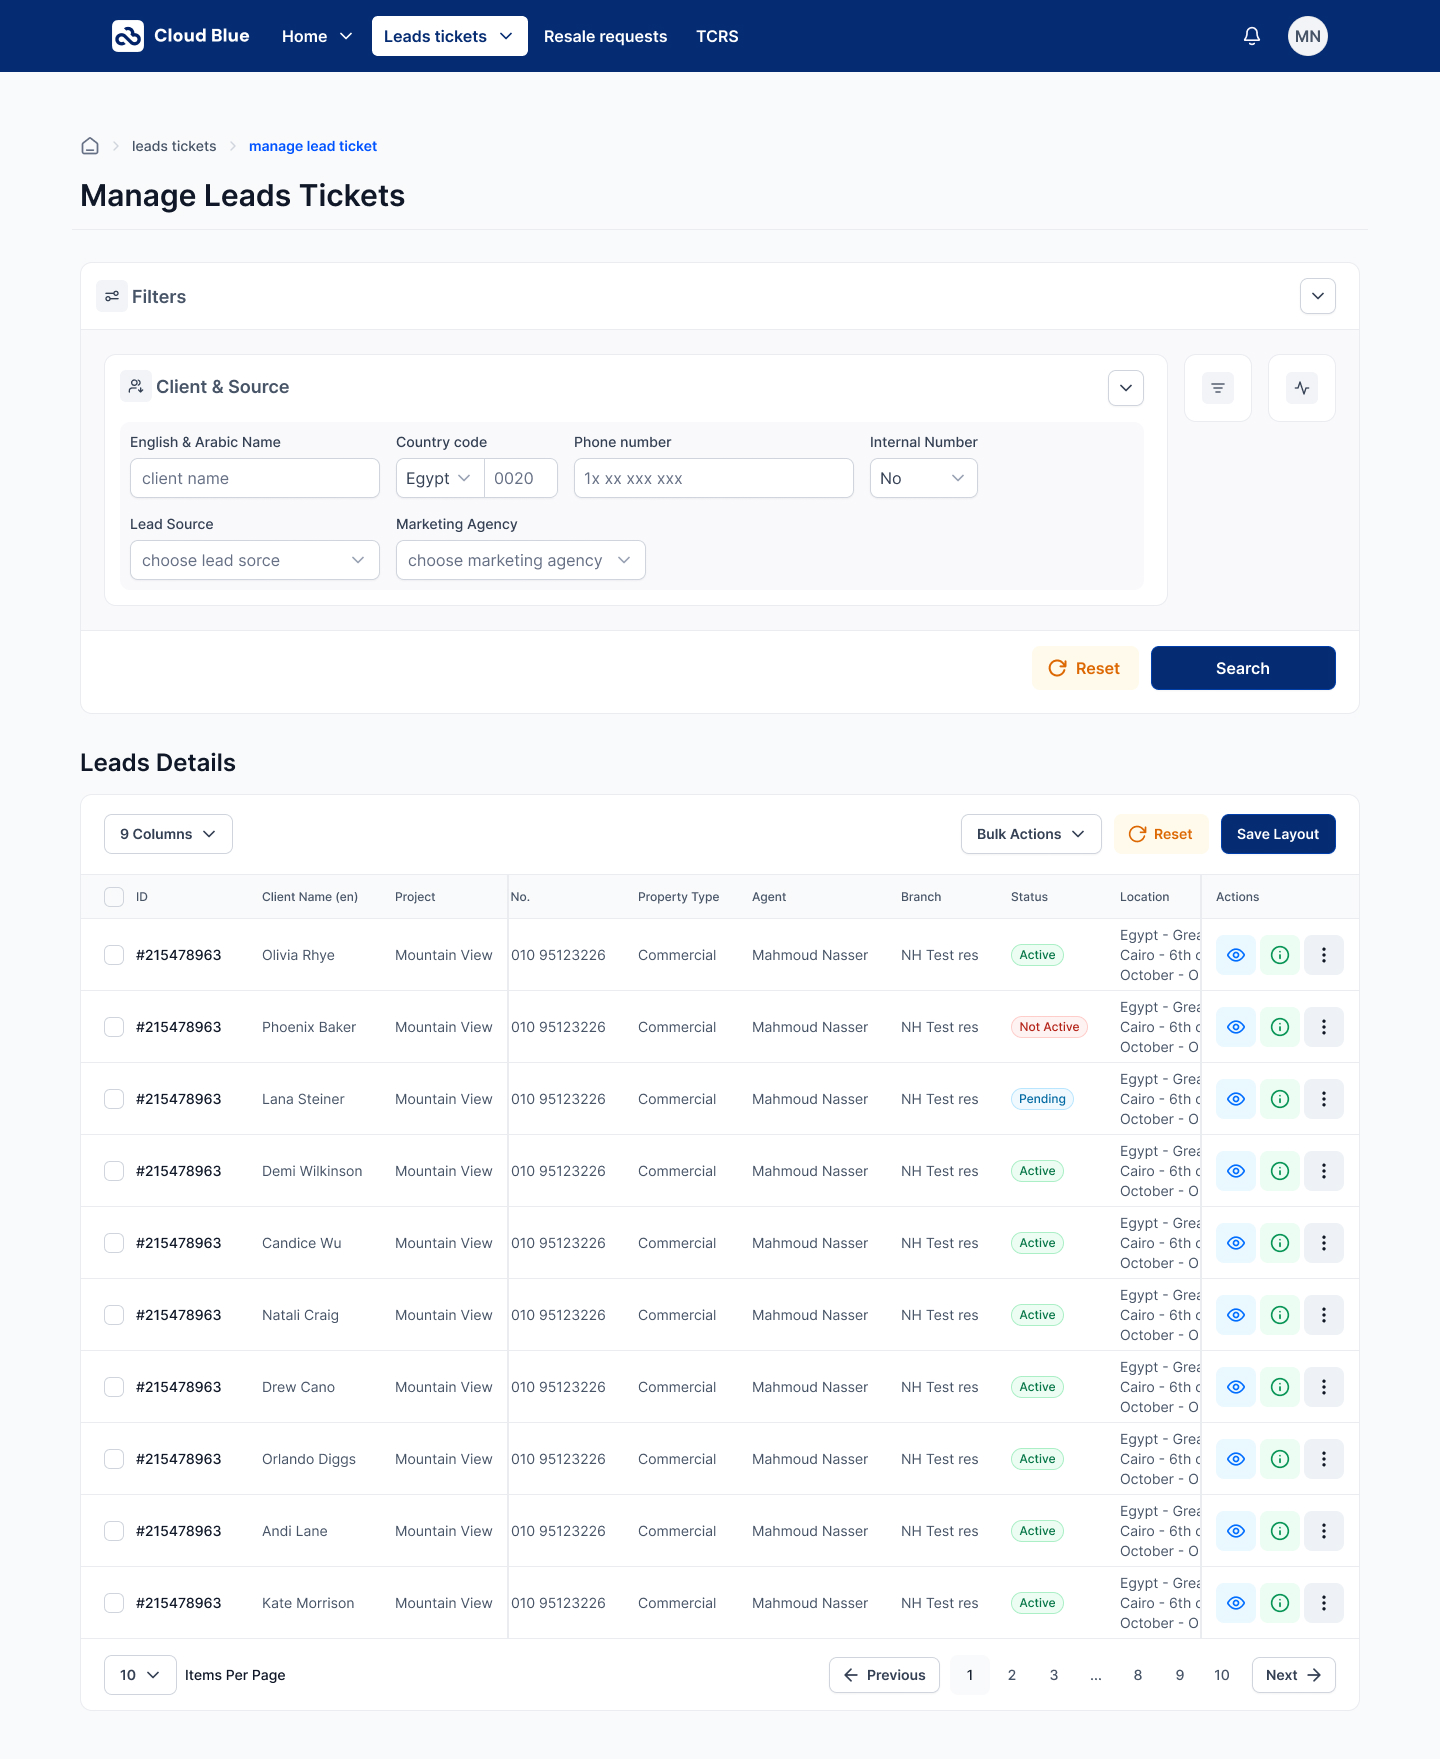Open the choose lead source dropdown
Image resolution: width=1440 pixels, height=1759 pixels.
pyautogui.click(x=255, y=560)
